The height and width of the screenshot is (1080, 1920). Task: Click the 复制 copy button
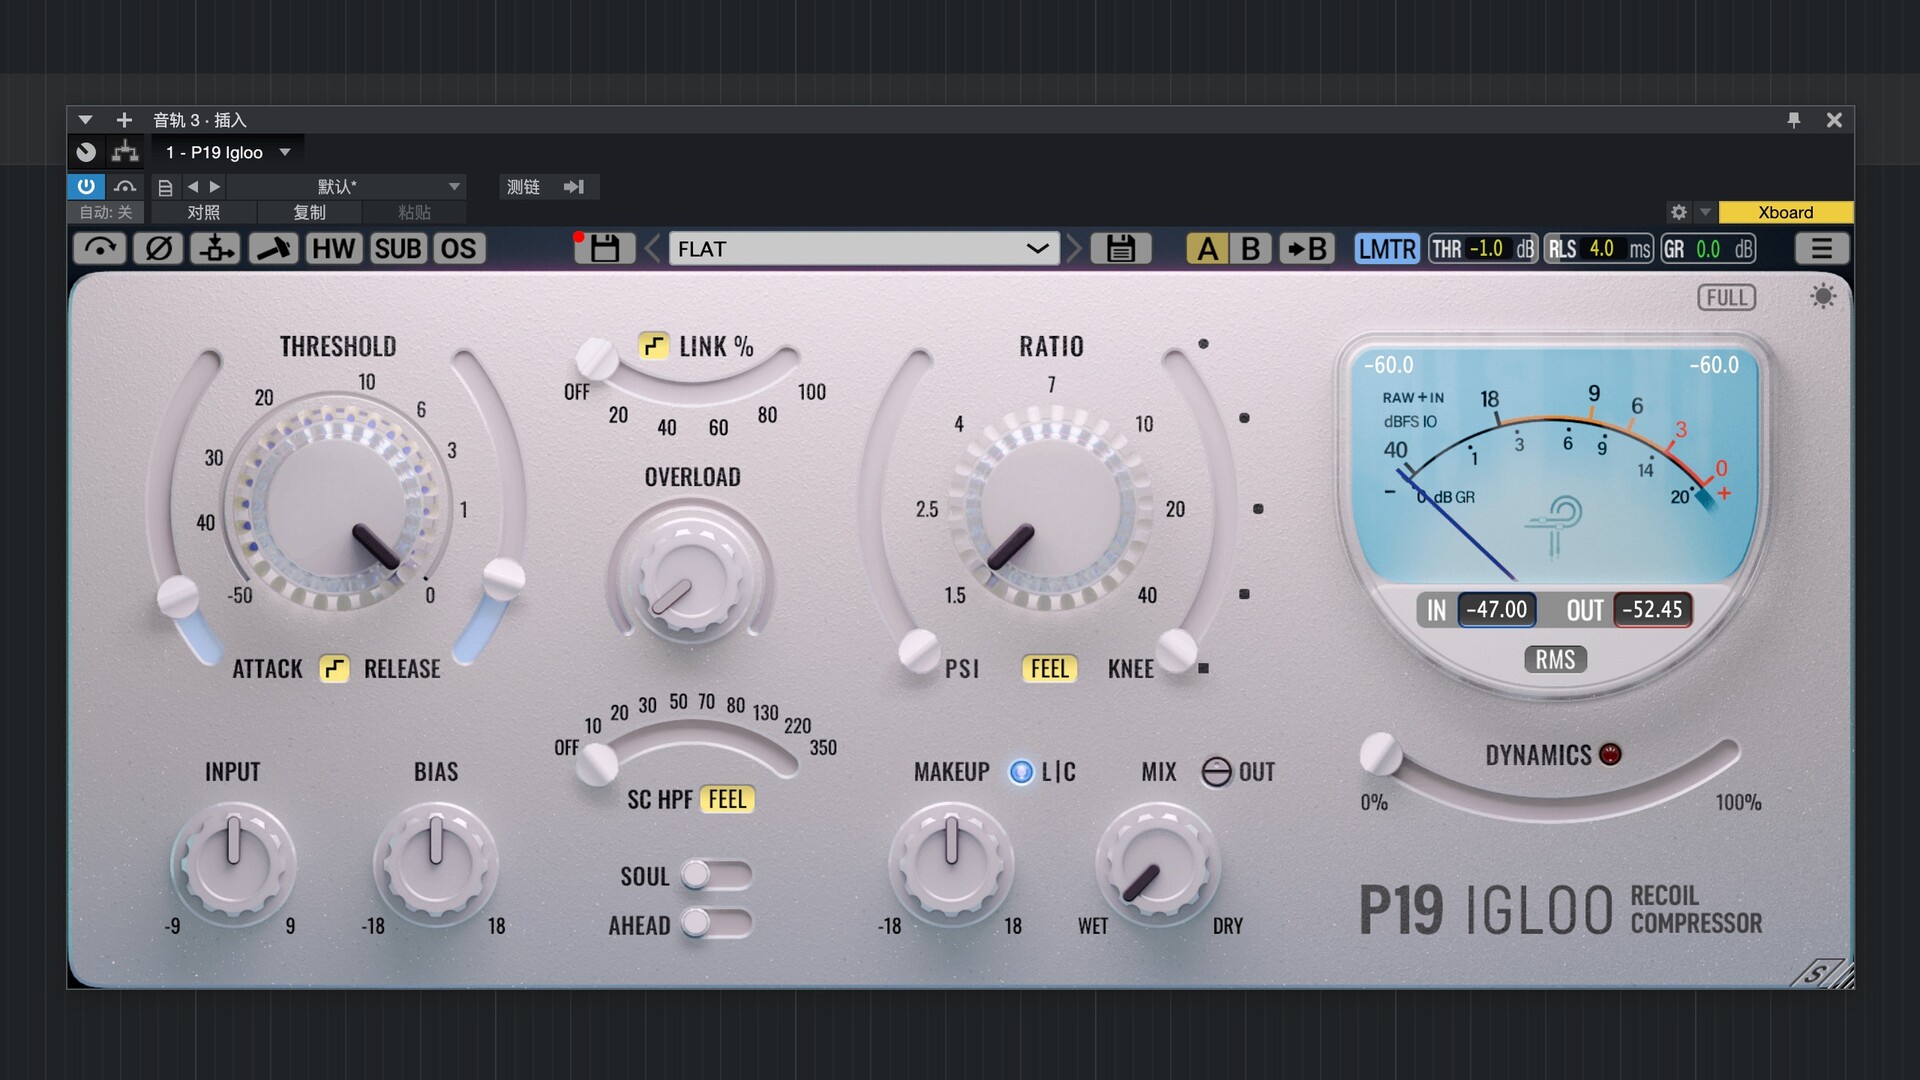tap(309, 212)
